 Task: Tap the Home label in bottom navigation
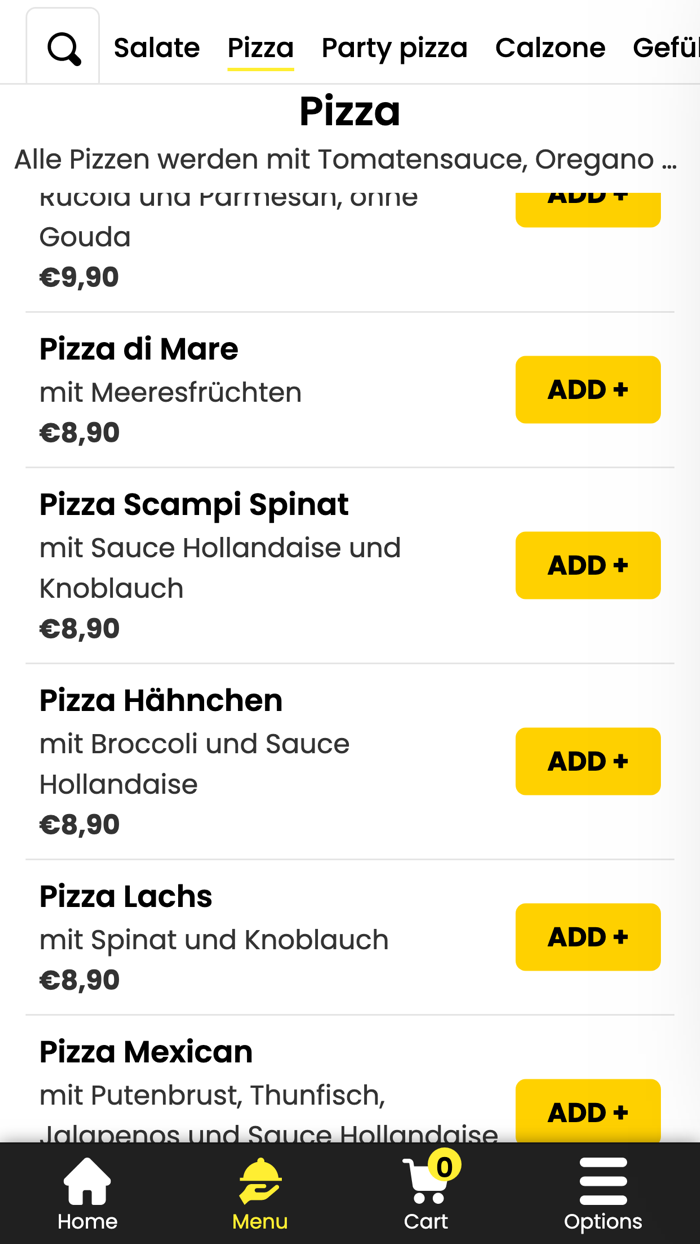(x=87, y=1221)
